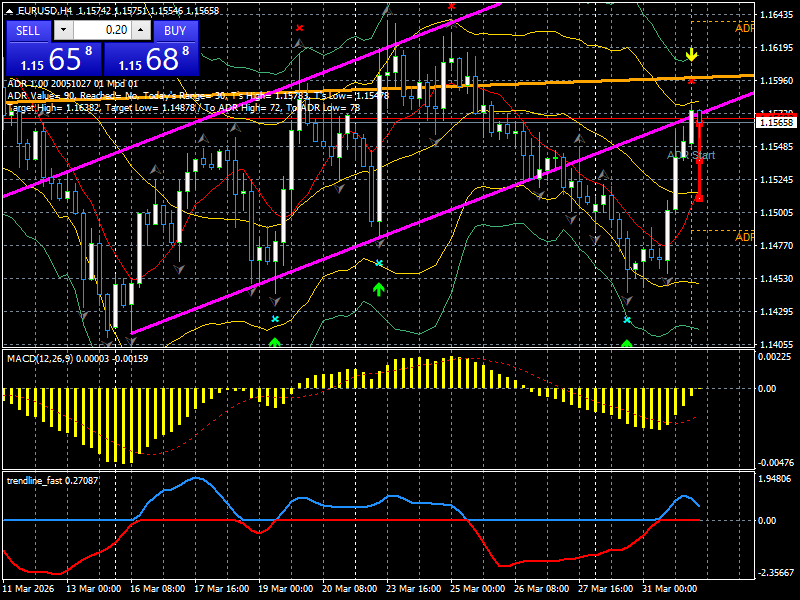
Task: Click trendline scale value -2.35667
Action: pyautogui.click(x=776, y=573)
